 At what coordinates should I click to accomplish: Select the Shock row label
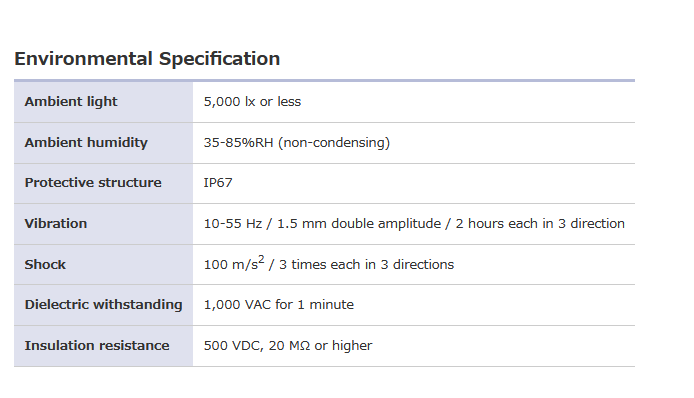coord(45,264)
